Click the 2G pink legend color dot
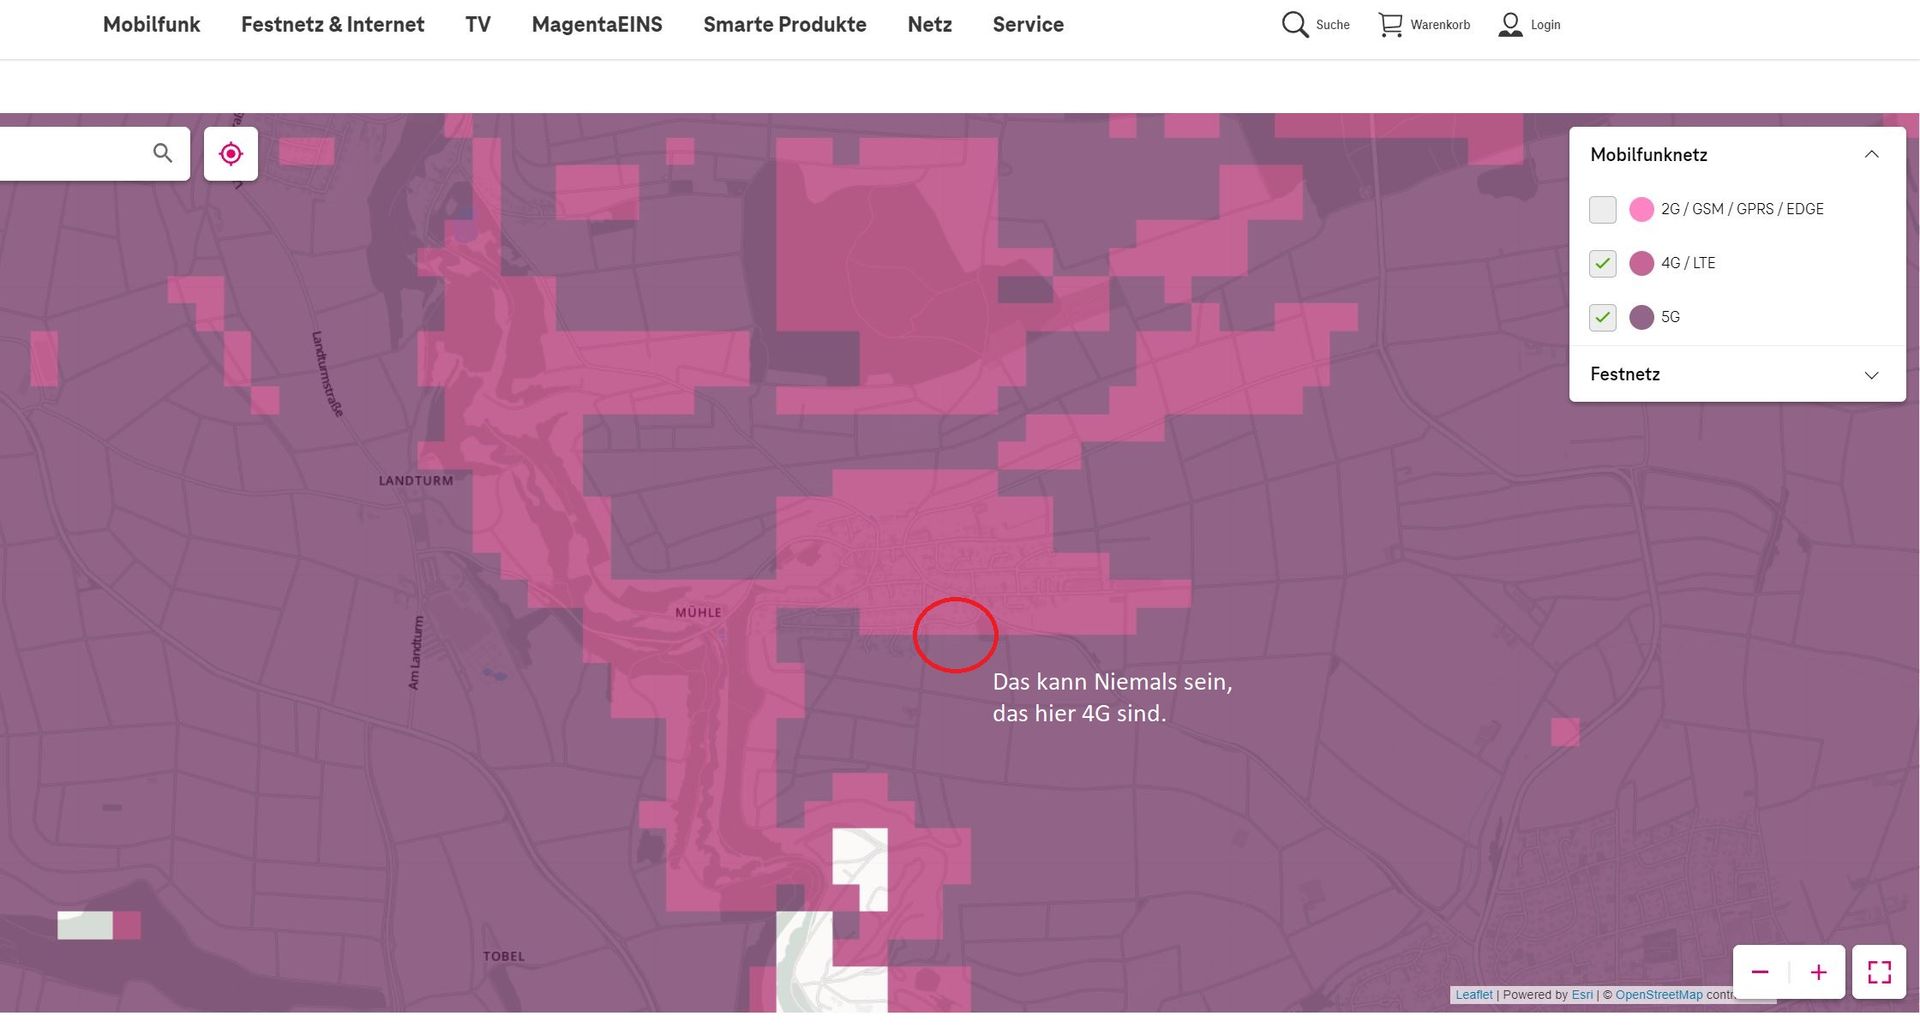Screen dimensions: 1920x1028 tap(1641, 209)
